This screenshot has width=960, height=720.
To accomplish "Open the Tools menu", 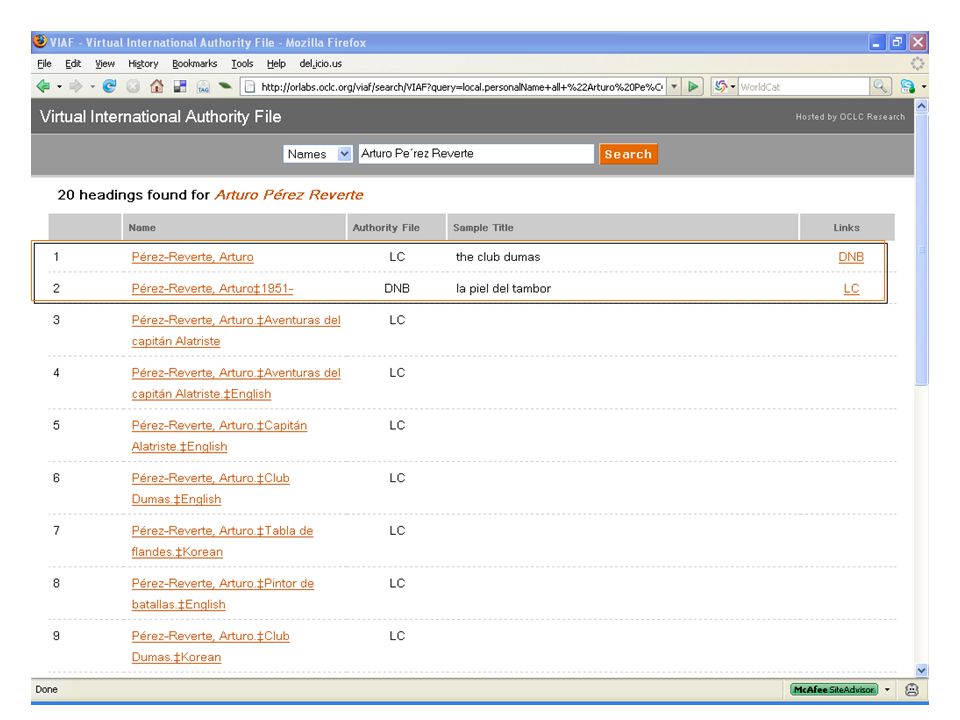I will coord(242,64).
